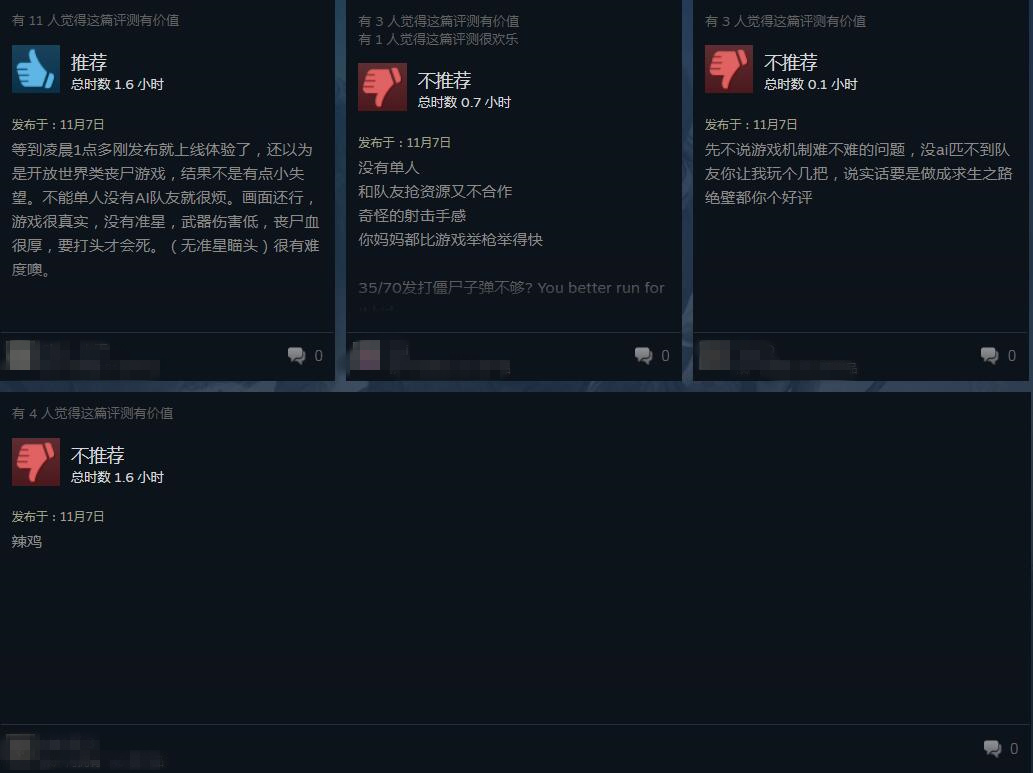
Task: Click the blue thumbs-up recommend icon
Action: [36, 69]
